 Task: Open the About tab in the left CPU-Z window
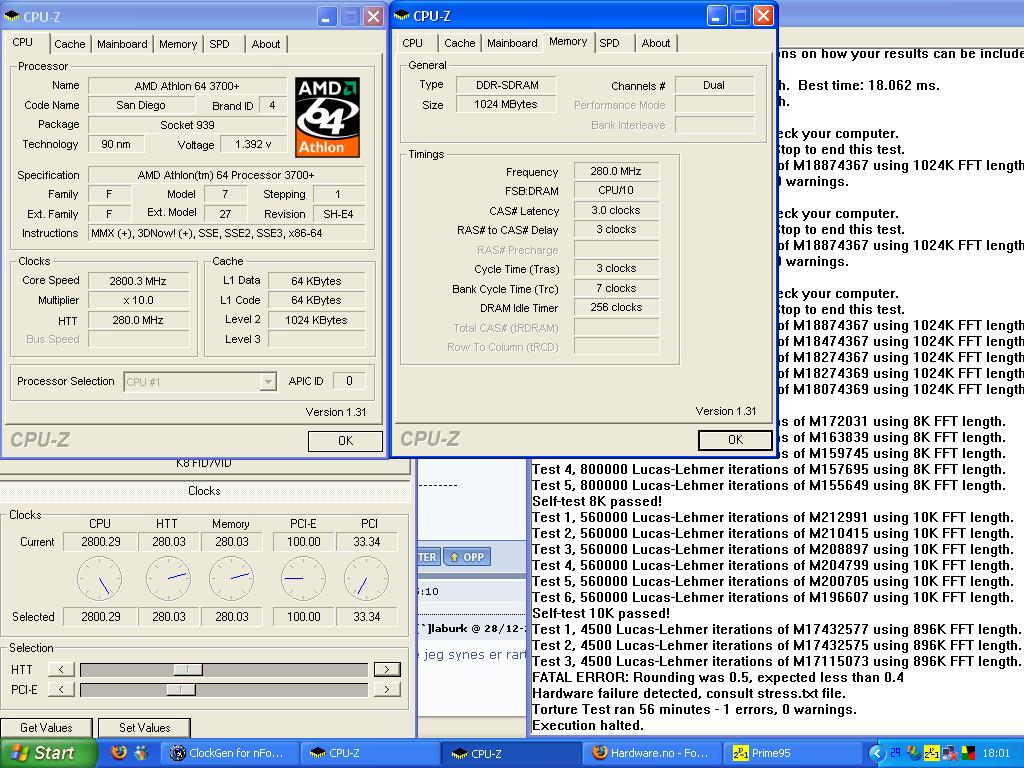coord(266,44)
